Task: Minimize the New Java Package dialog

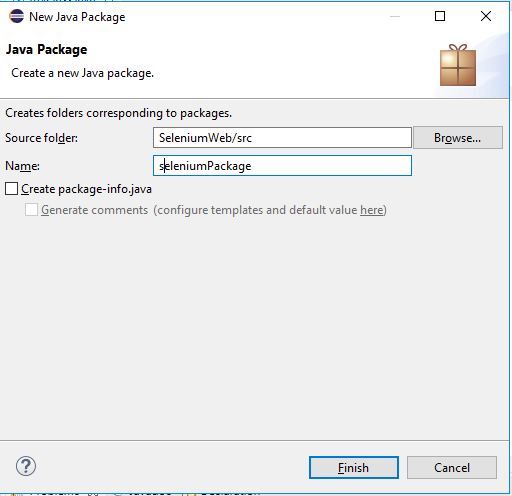Action: tap(395, 16)
